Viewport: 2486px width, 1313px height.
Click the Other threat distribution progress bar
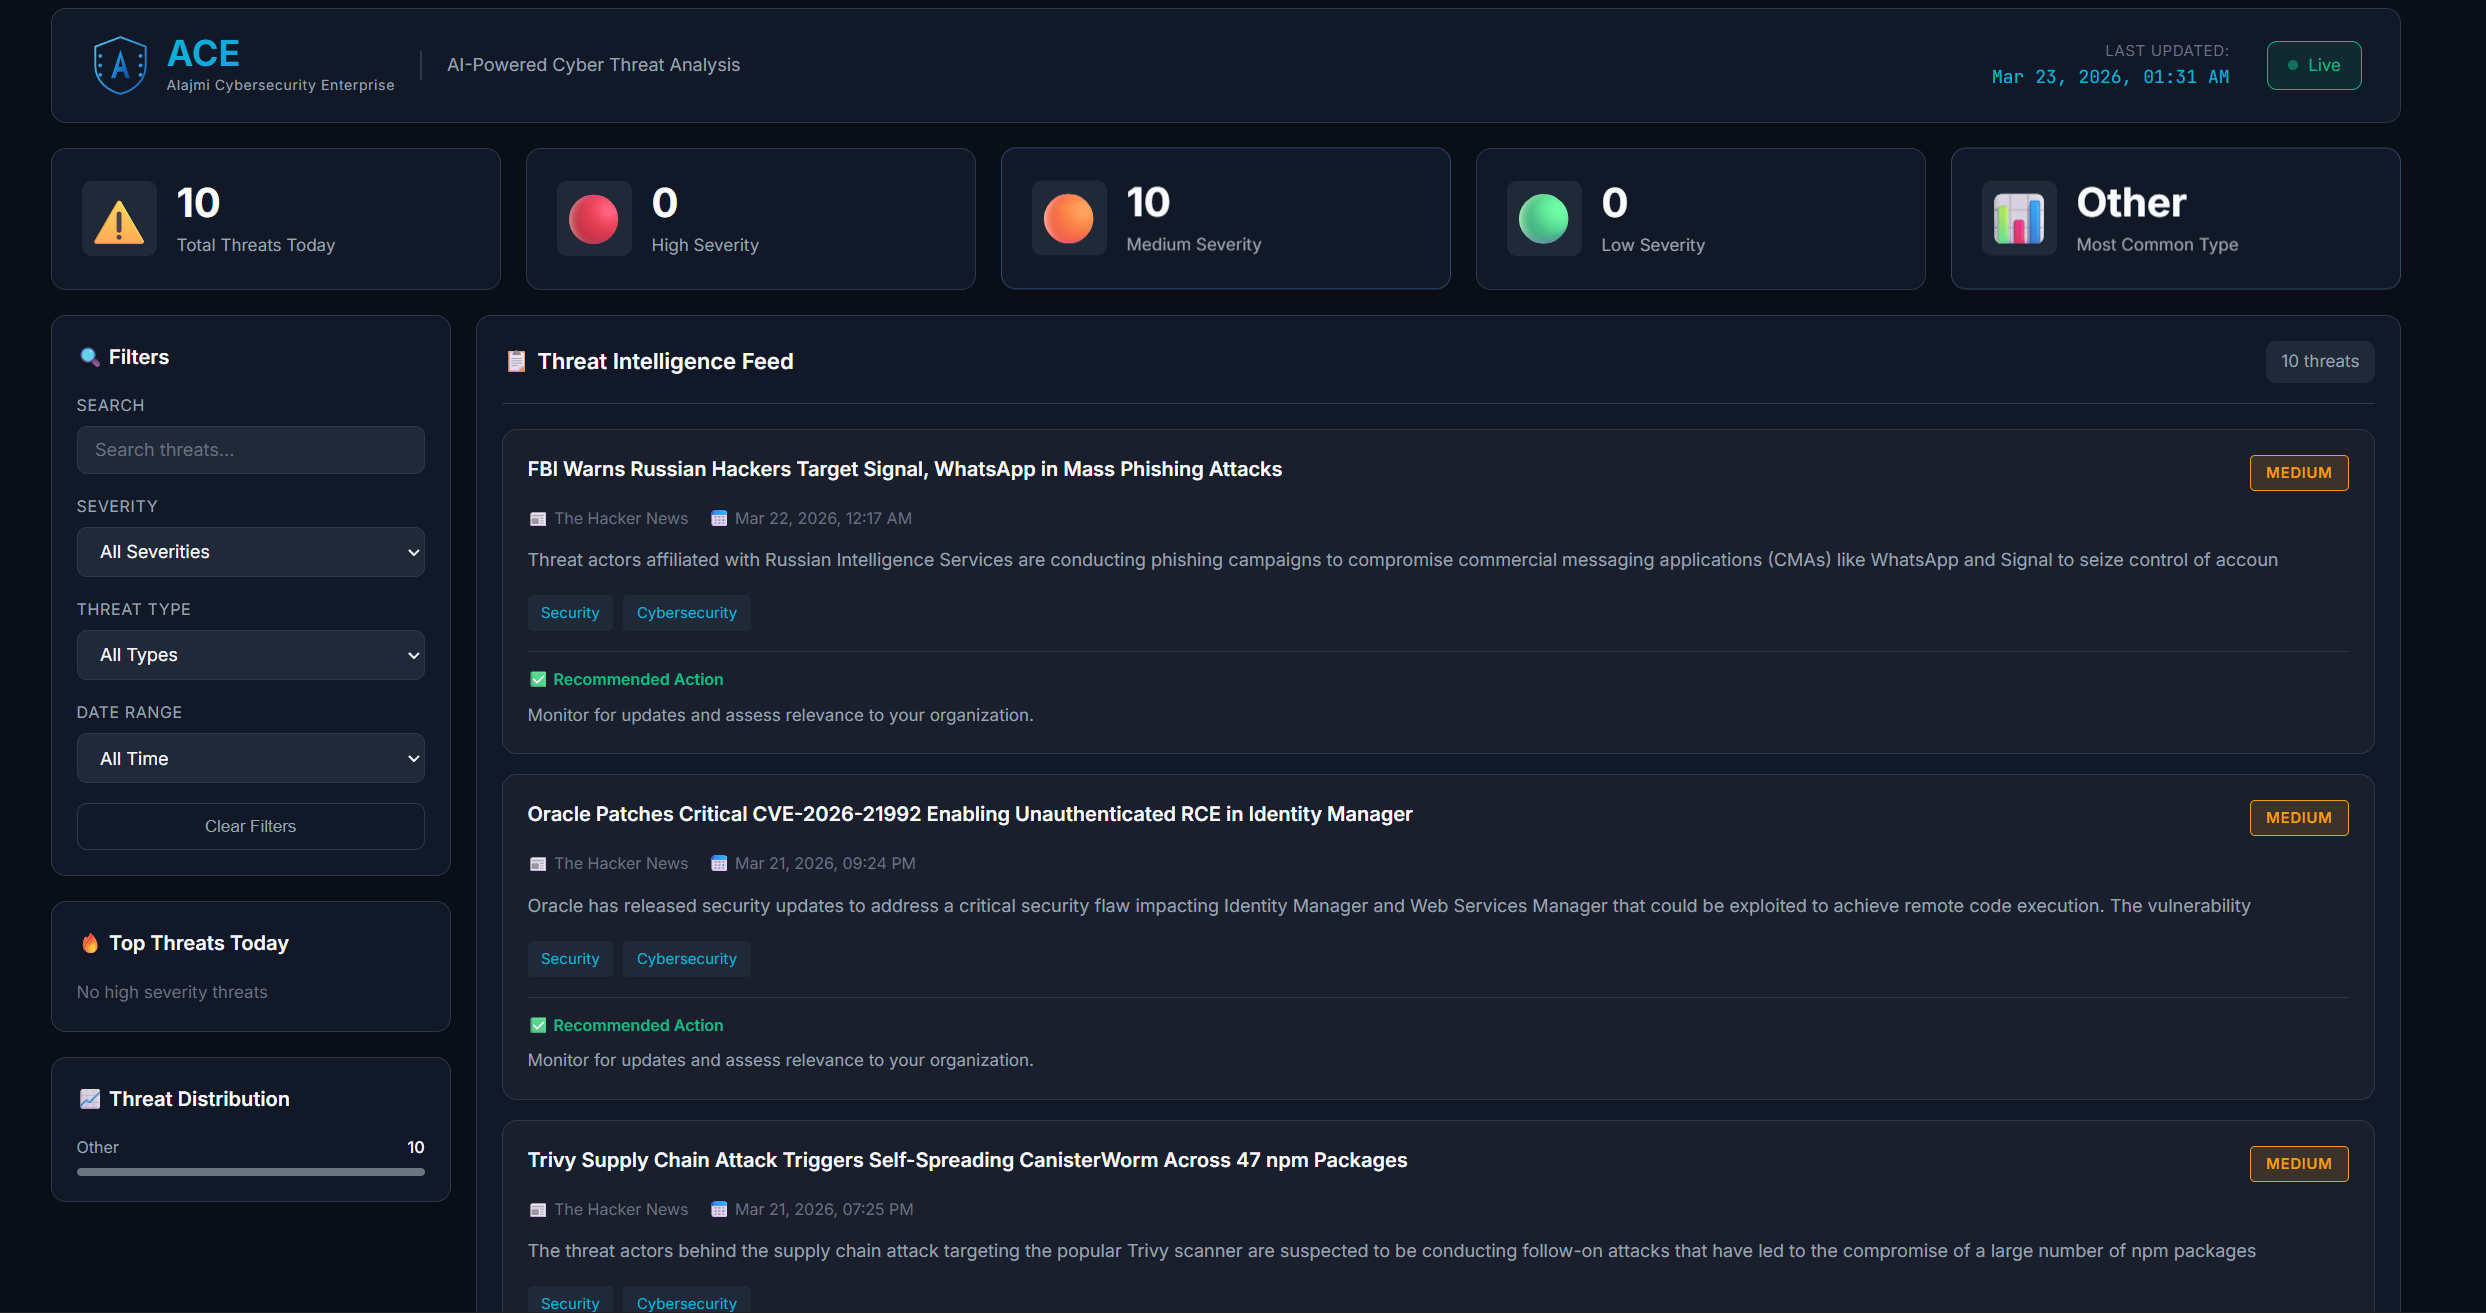coord(250,1172)
